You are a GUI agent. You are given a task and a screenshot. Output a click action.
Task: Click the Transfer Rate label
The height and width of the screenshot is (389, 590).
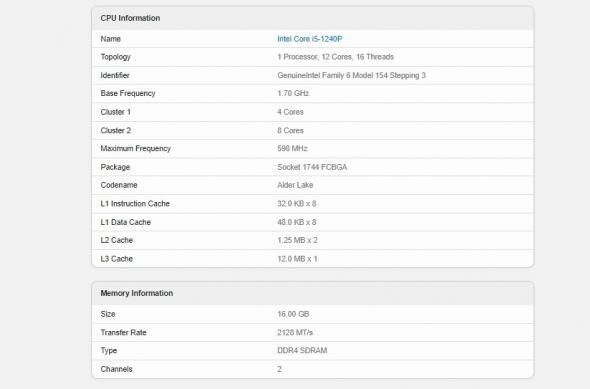click(123, 332)
